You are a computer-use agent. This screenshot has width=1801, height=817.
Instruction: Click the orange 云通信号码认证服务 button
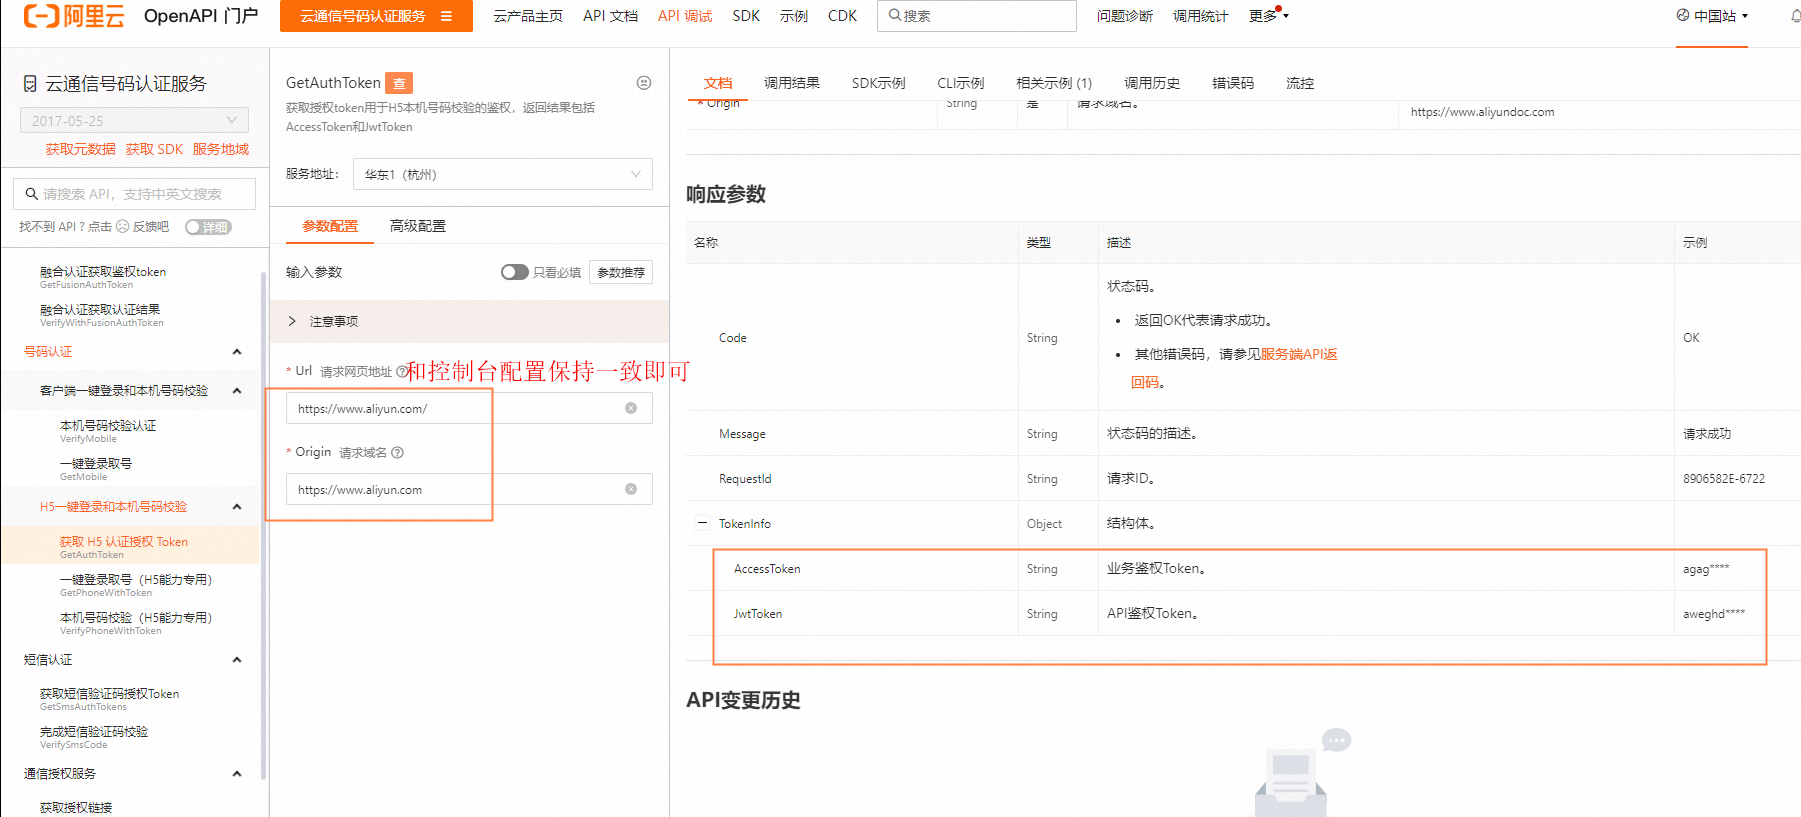coord(376,16)
